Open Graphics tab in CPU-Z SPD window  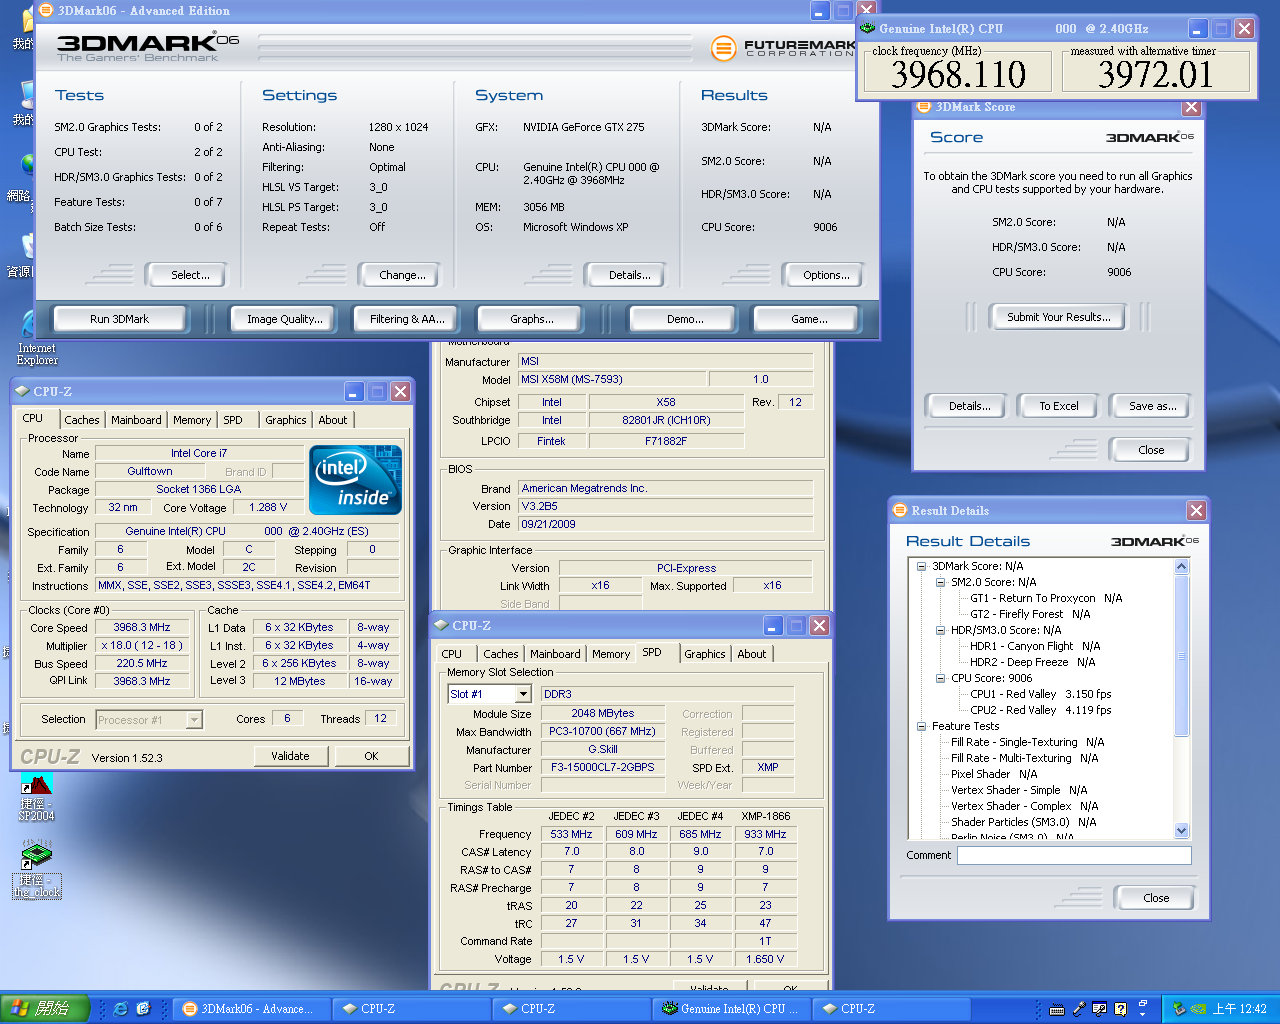(705, 655)
